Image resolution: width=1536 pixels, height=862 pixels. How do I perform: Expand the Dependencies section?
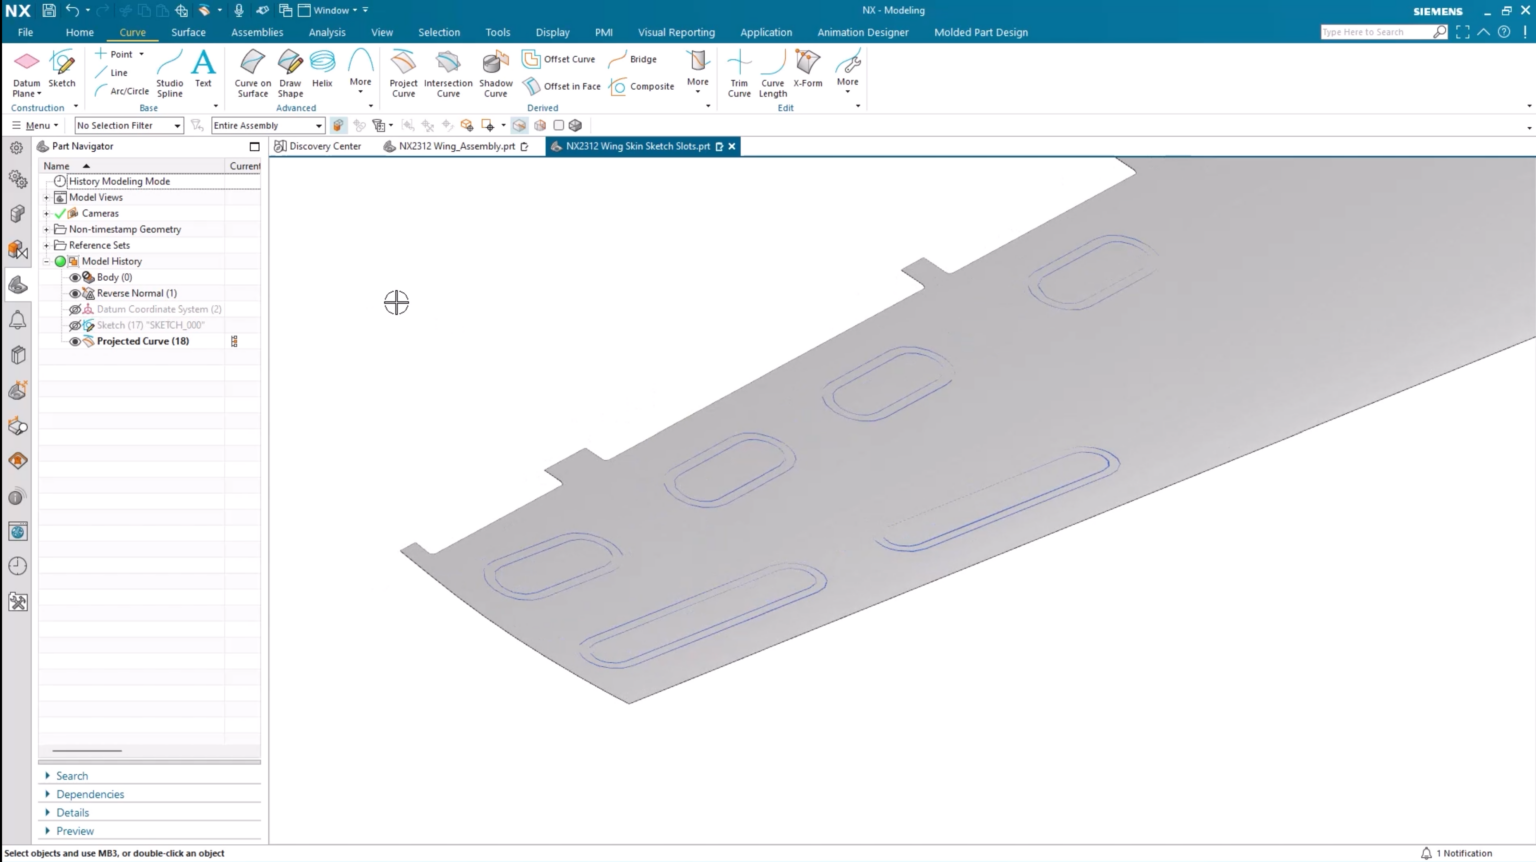(x=90, y=794)
